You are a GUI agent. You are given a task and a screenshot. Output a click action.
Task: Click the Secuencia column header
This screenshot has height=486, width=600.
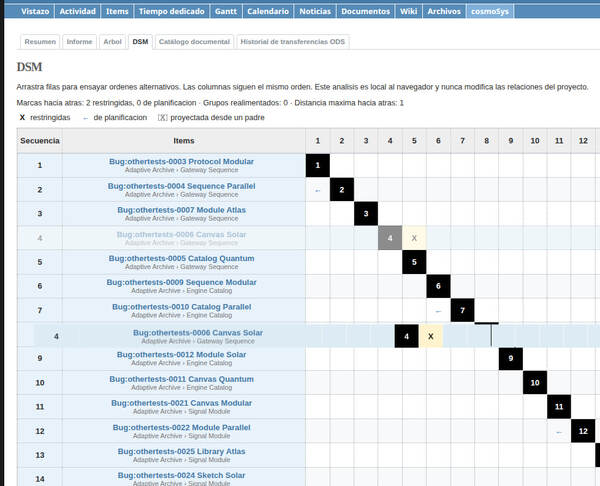pyautogui.click(x=40, y=141)
